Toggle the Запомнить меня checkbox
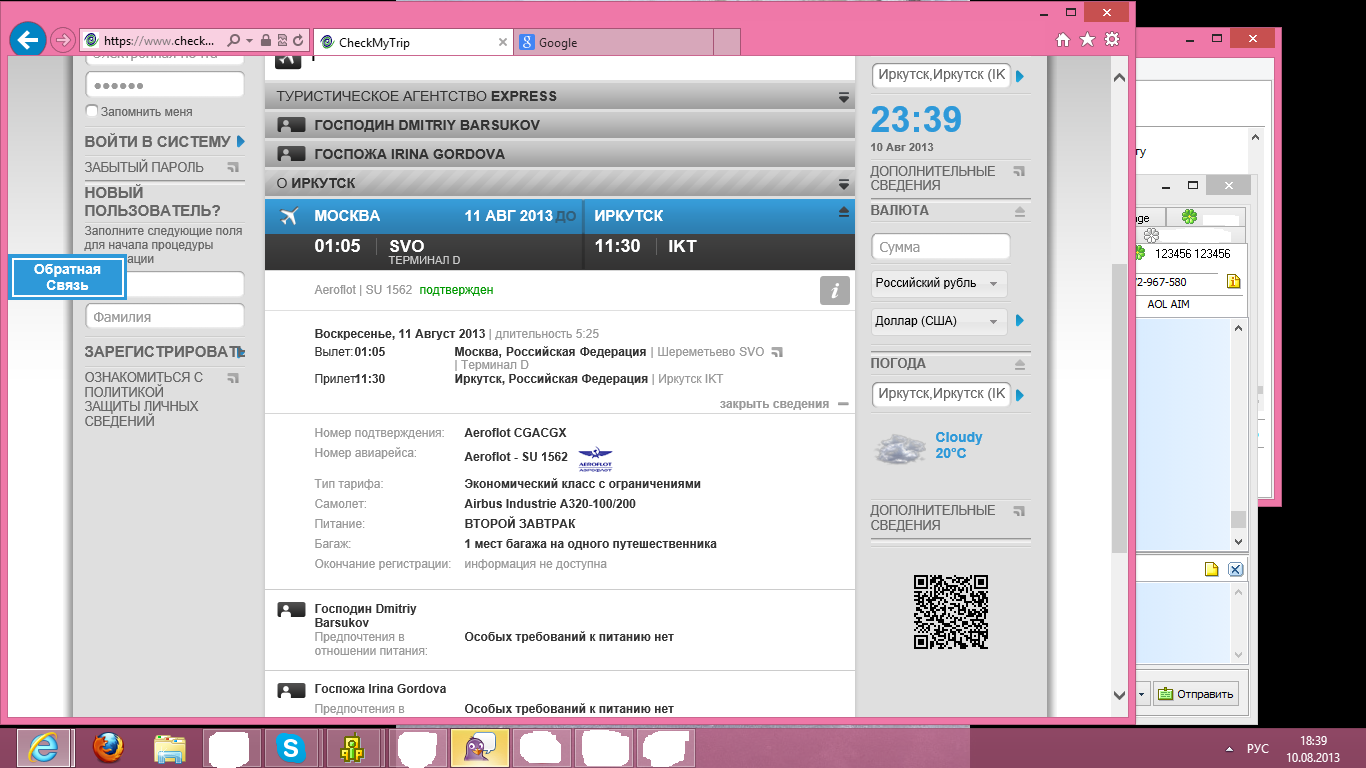 pos(92,111)
